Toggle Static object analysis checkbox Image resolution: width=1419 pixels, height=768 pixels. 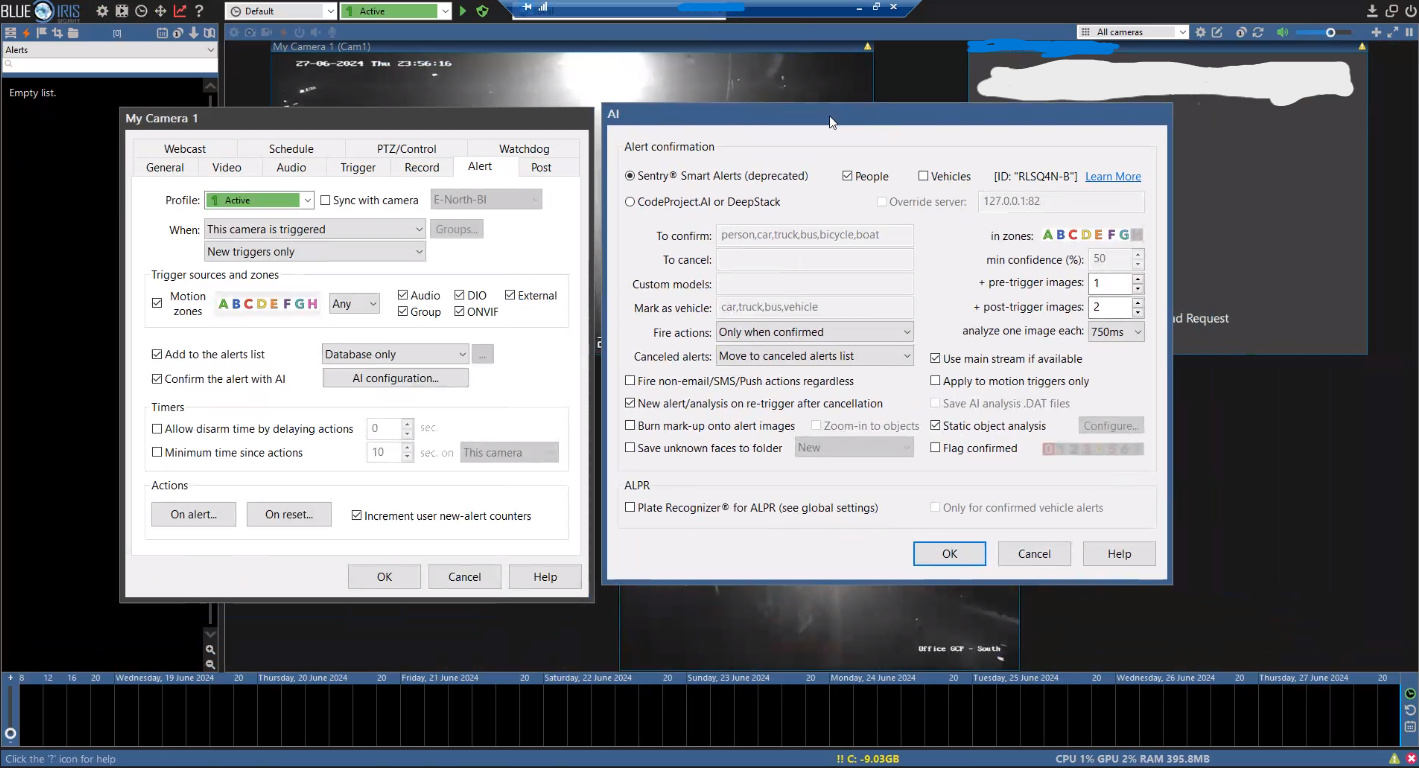point(935,426)
